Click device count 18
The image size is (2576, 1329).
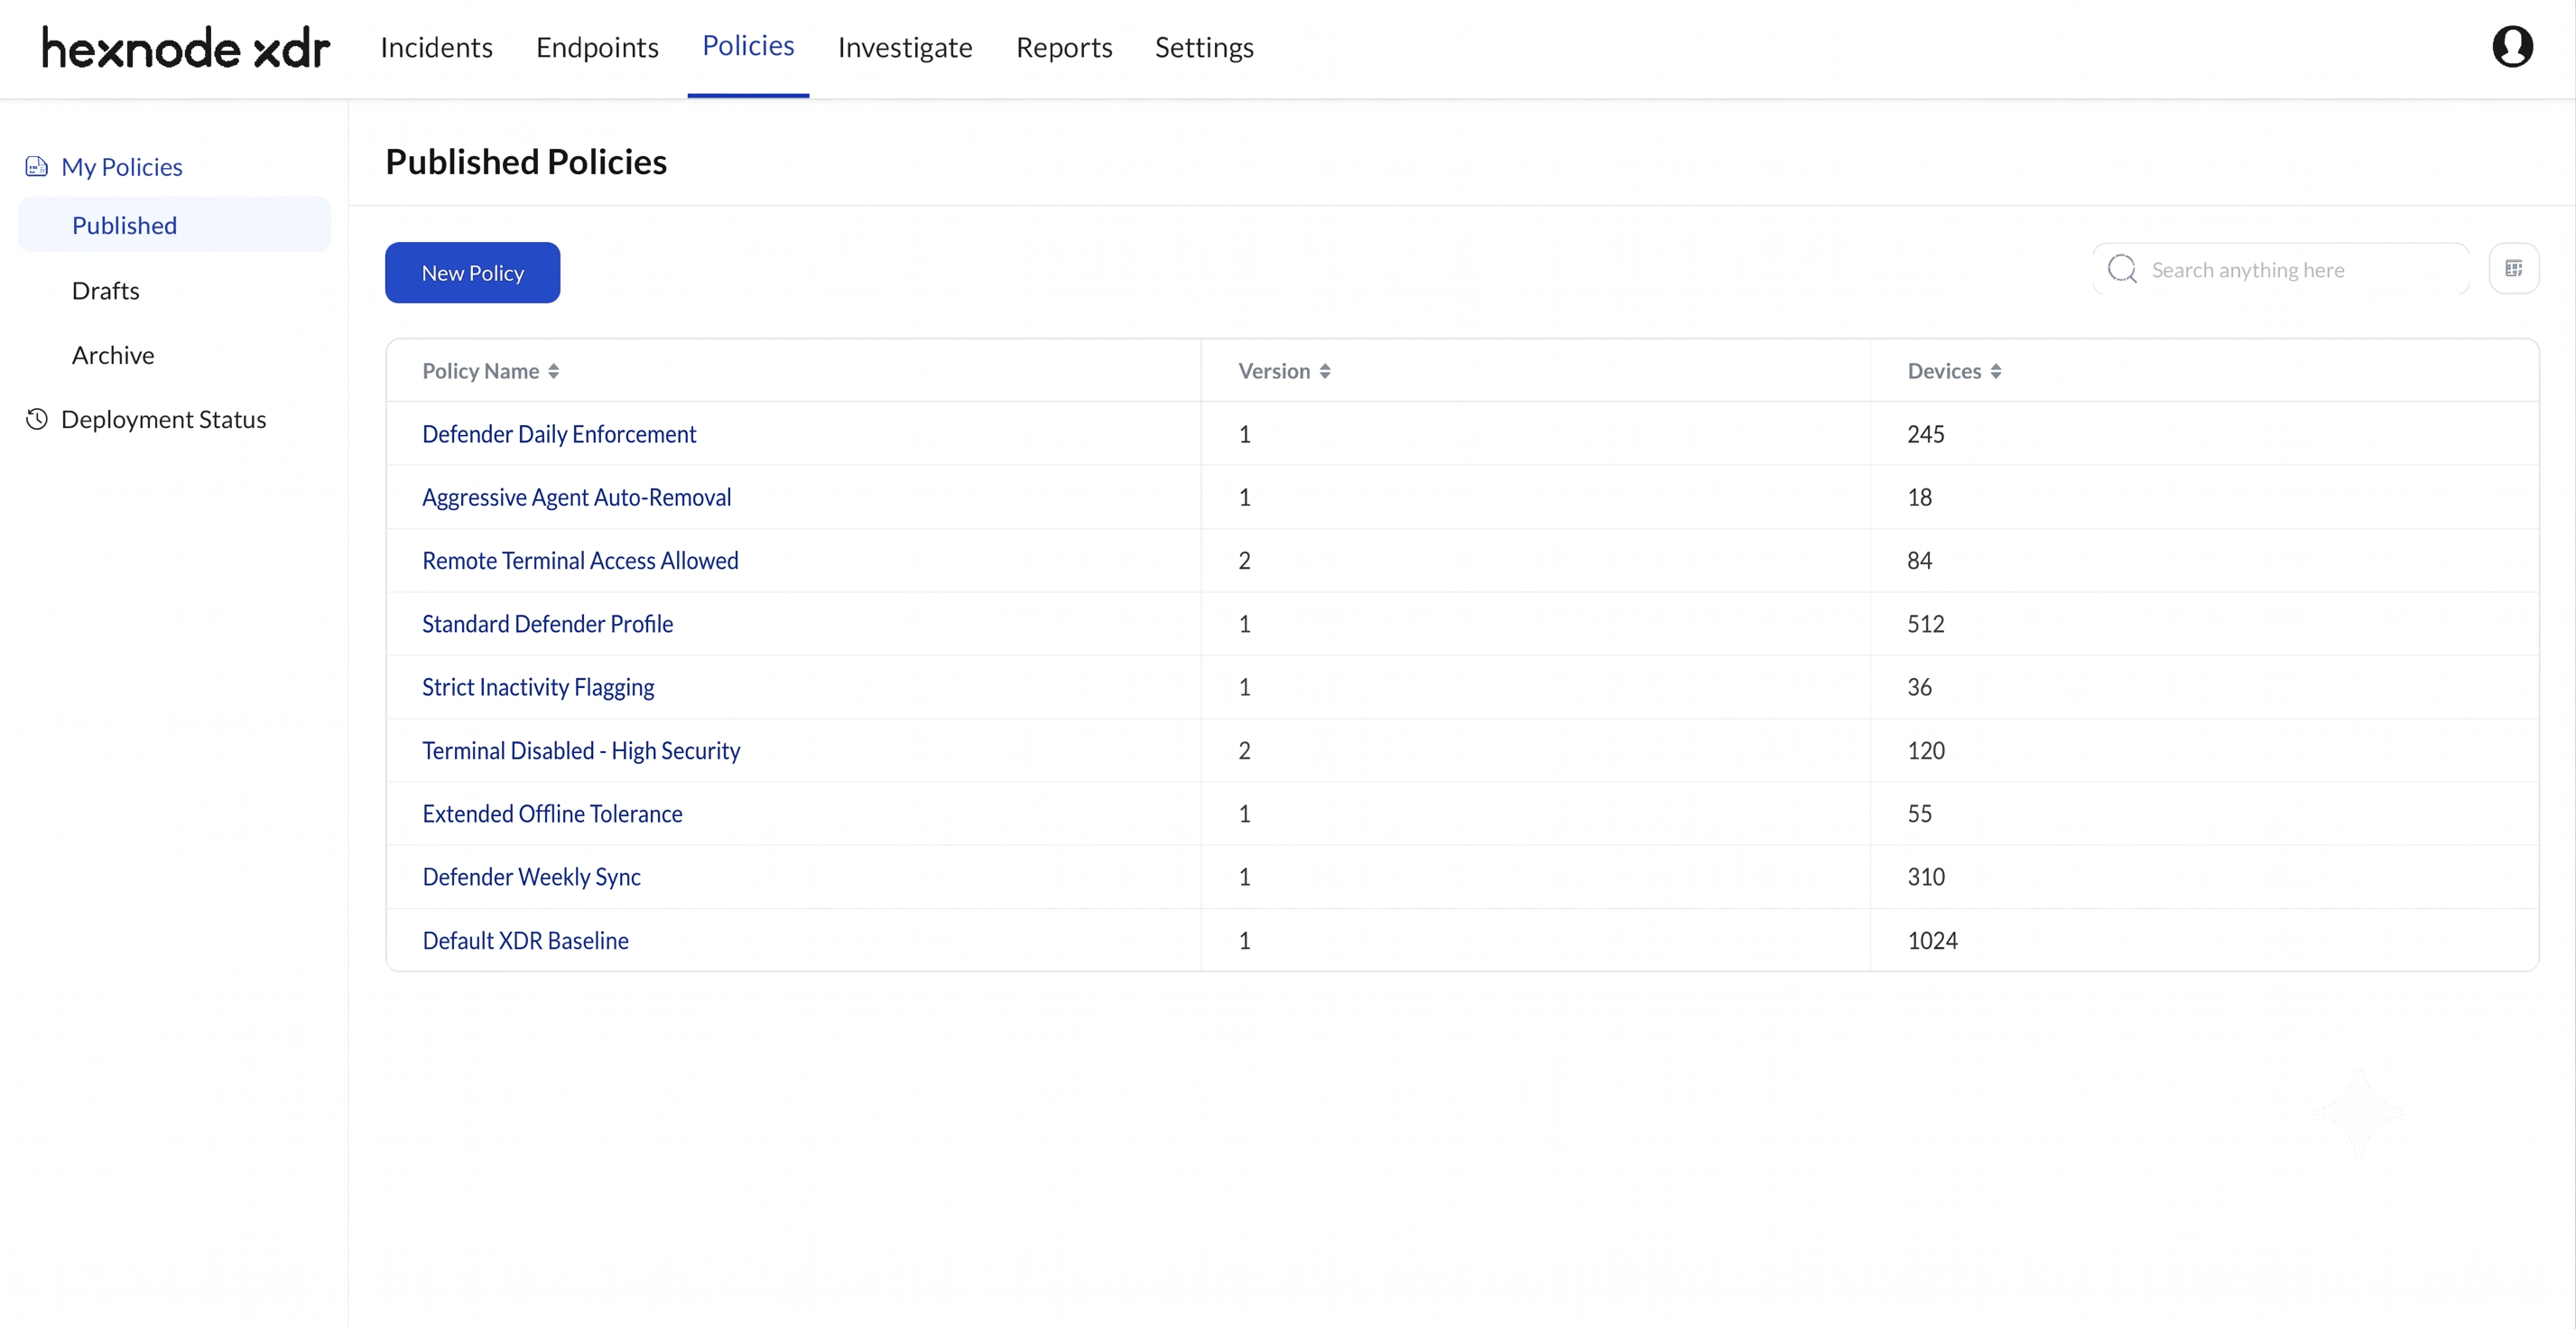[1919, 497]
